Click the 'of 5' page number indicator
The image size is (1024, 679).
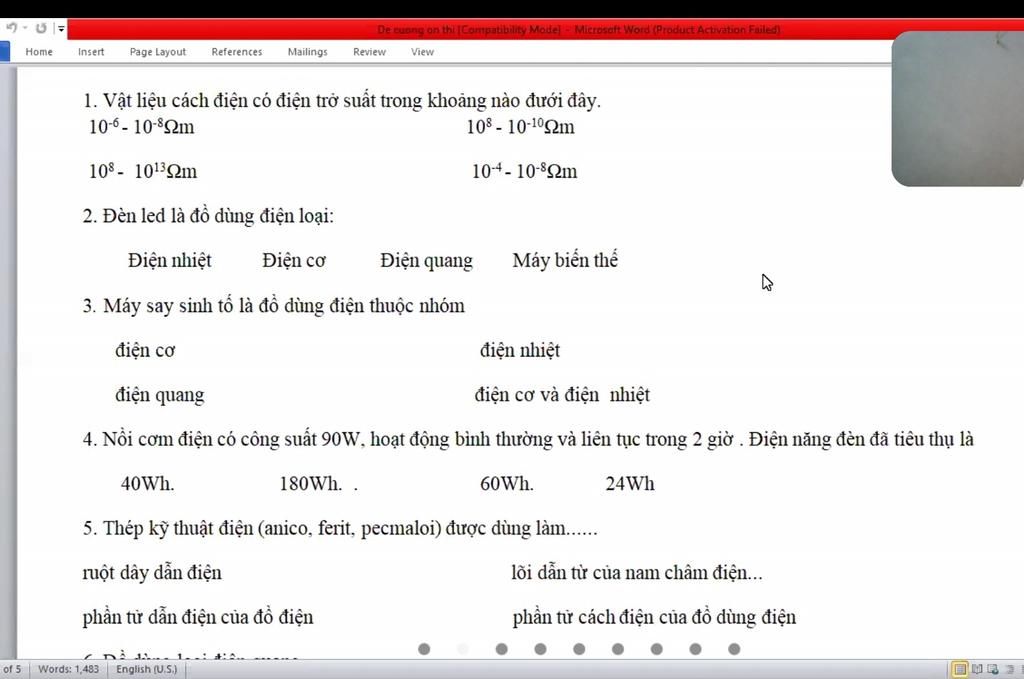click(12, 669)
